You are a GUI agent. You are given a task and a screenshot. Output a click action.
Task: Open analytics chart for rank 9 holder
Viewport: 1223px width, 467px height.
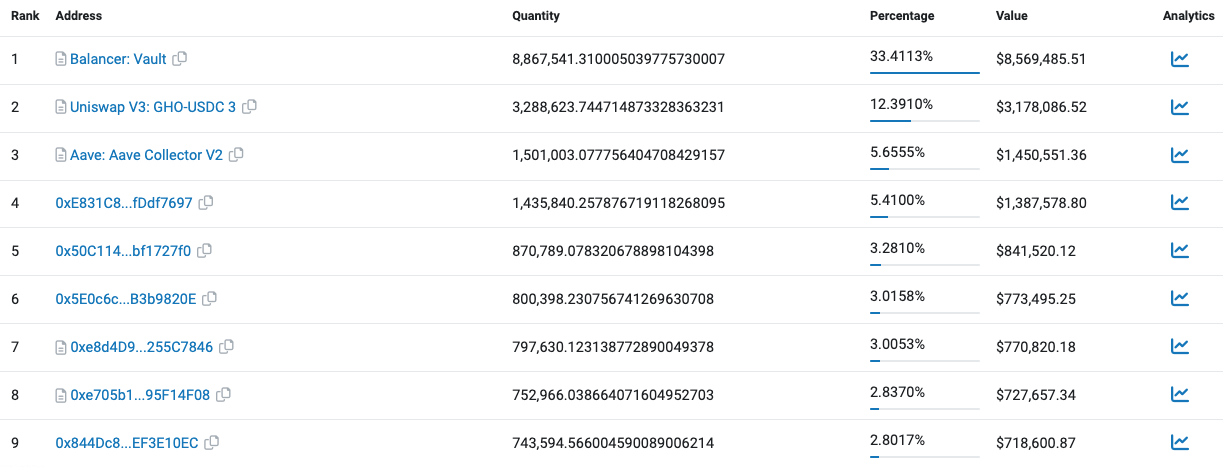tap(1180, 441)
